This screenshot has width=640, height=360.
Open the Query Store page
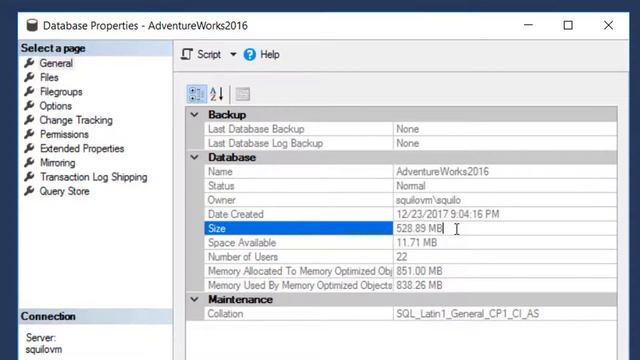[64, 191]
